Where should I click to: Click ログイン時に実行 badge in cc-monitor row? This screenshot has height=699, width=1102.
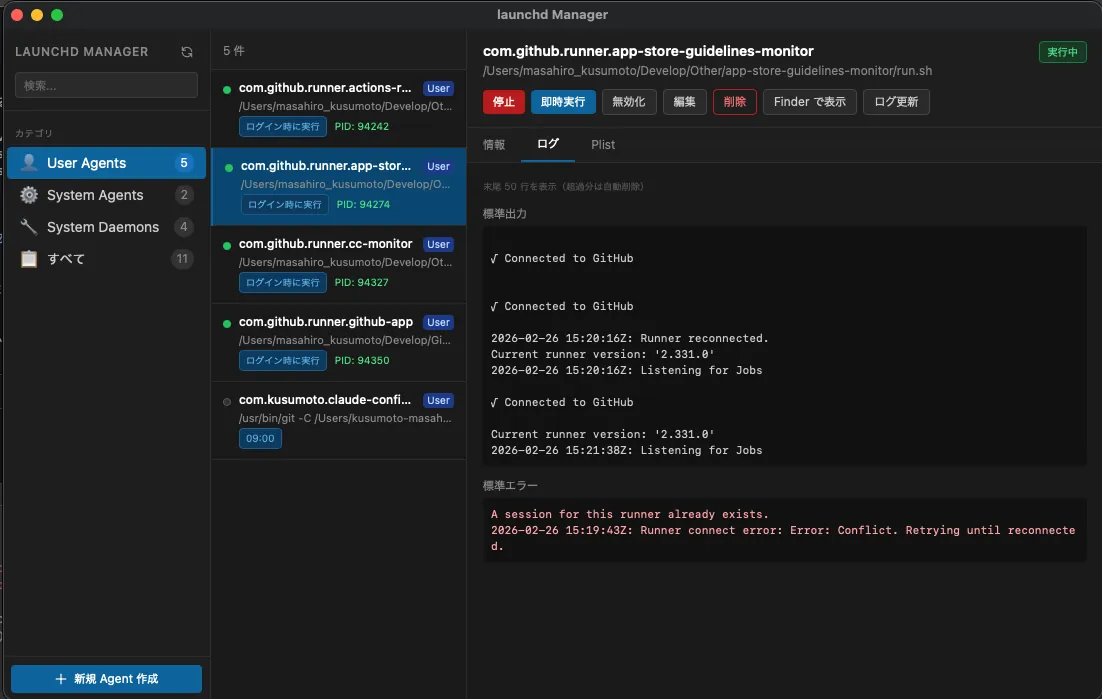click(x=283, y=282)
